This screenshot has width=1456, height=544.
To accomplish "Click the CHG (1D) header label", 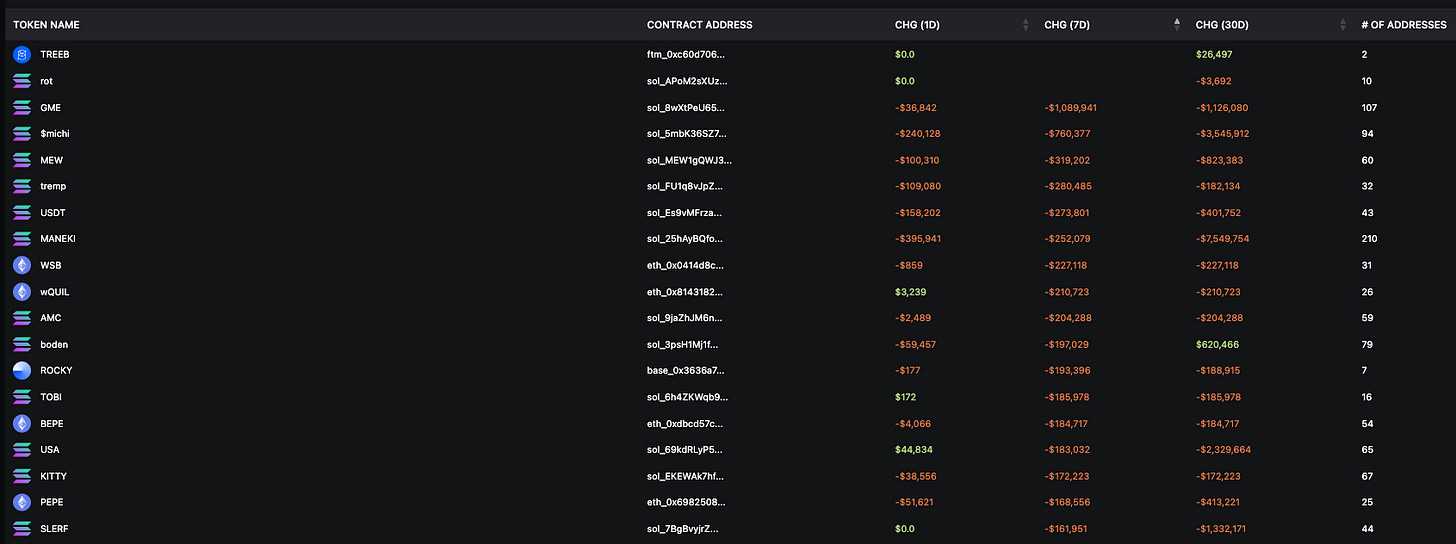I will pos(919,24).
